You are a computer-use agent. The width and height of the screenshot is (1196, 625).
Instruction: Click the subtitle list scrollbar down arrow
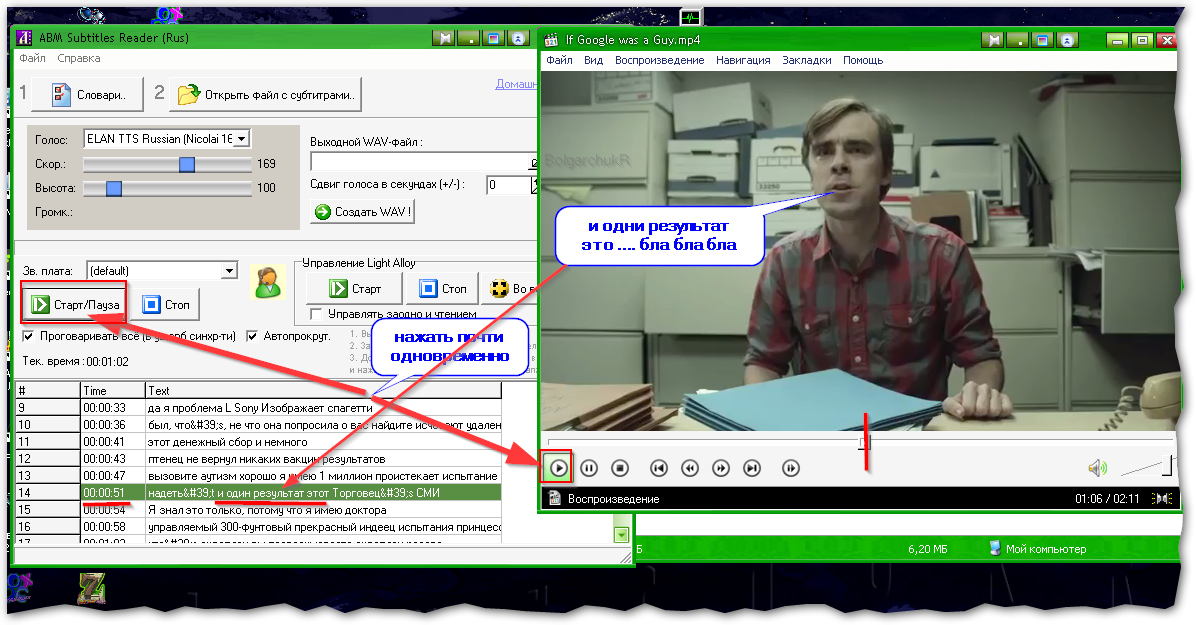coord(622,535)
